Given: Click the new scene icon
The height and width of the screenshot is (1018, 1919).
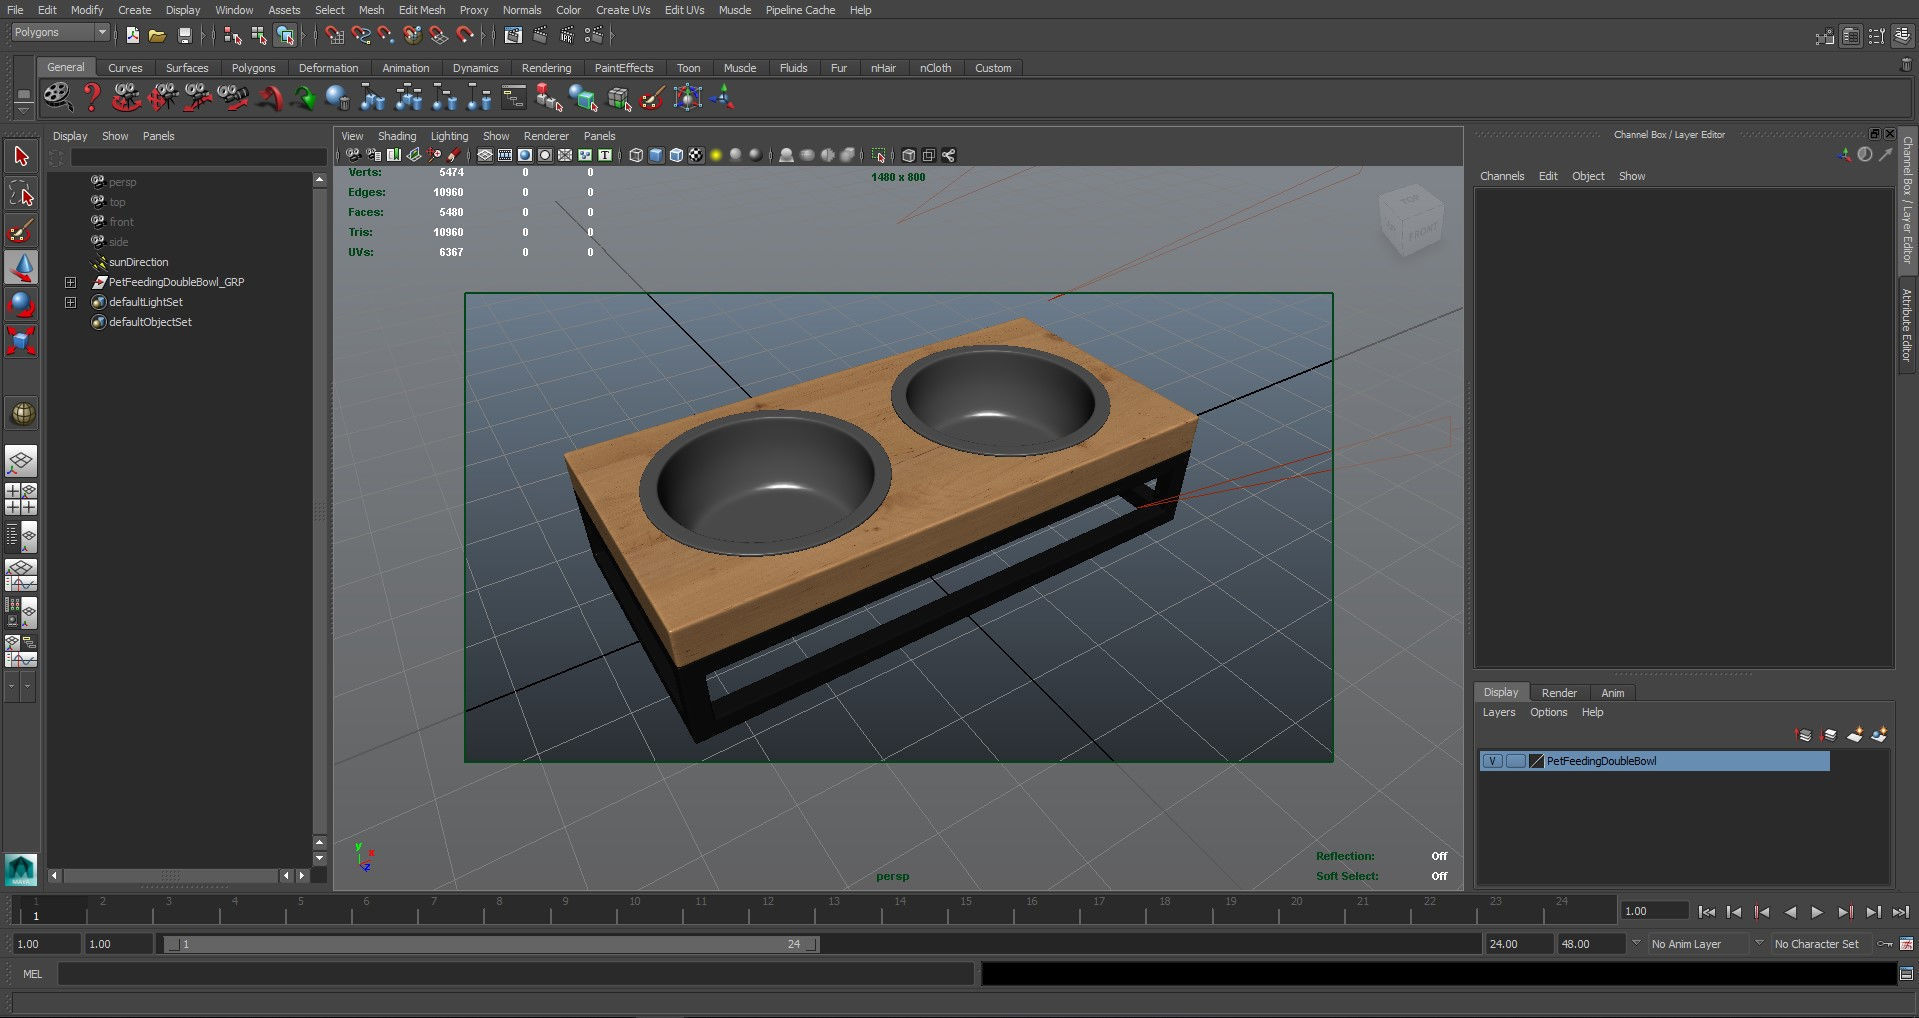Looking at the screenshot, I should coord(133,35).
